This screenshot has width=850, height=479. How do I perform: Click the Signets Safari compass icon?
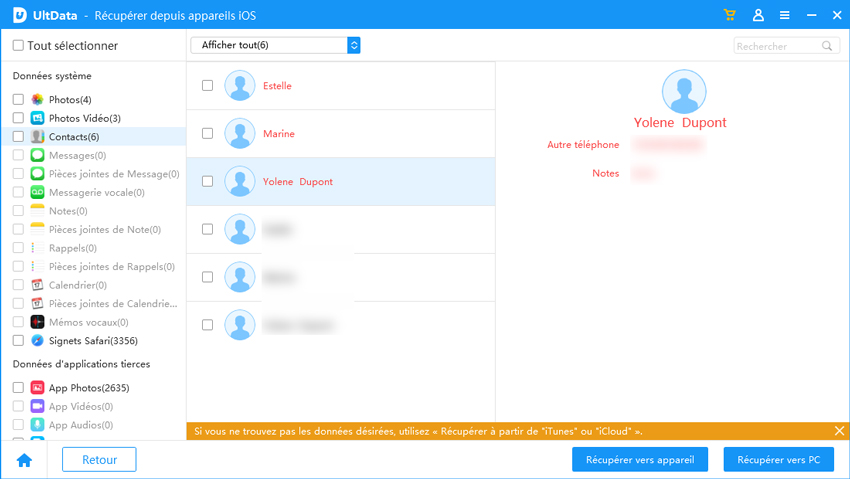(x=37, y=341)
